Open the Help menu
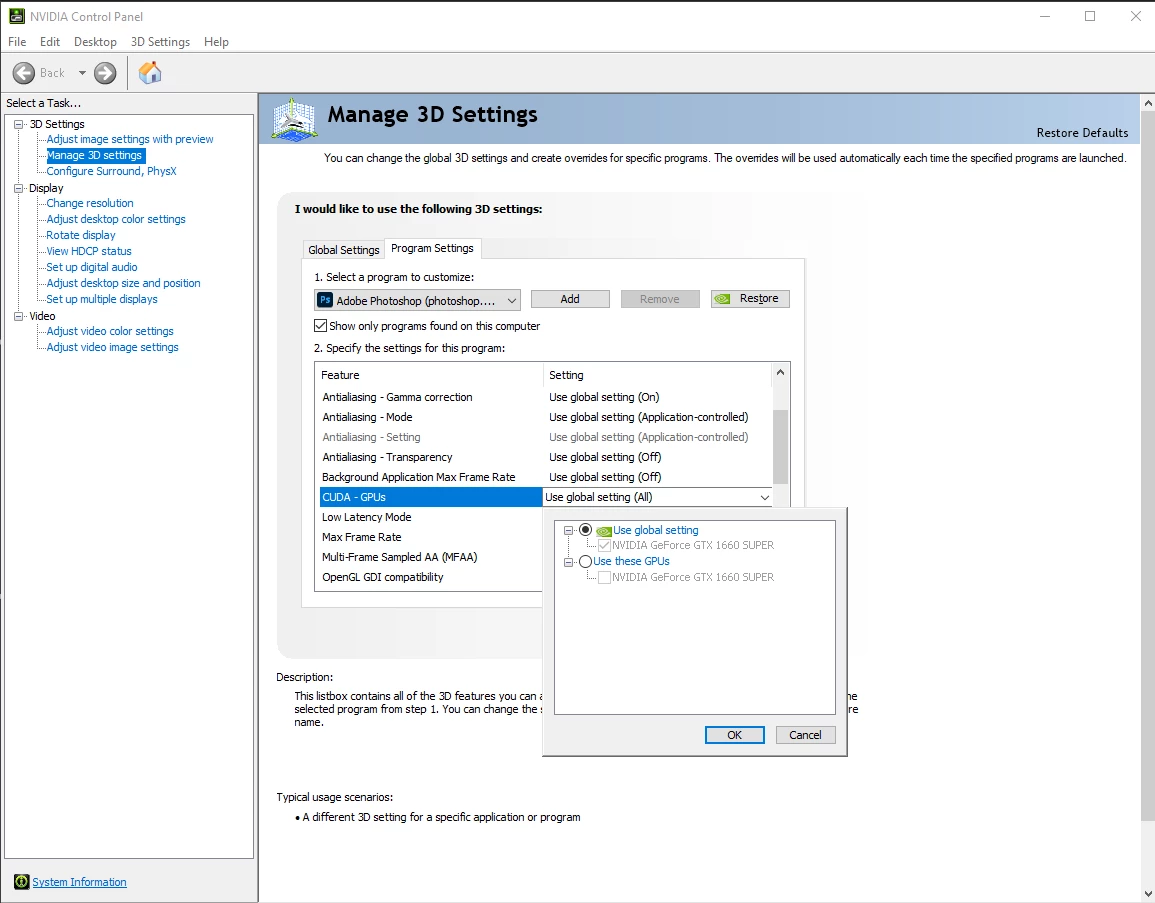 (x=216, y=42)
